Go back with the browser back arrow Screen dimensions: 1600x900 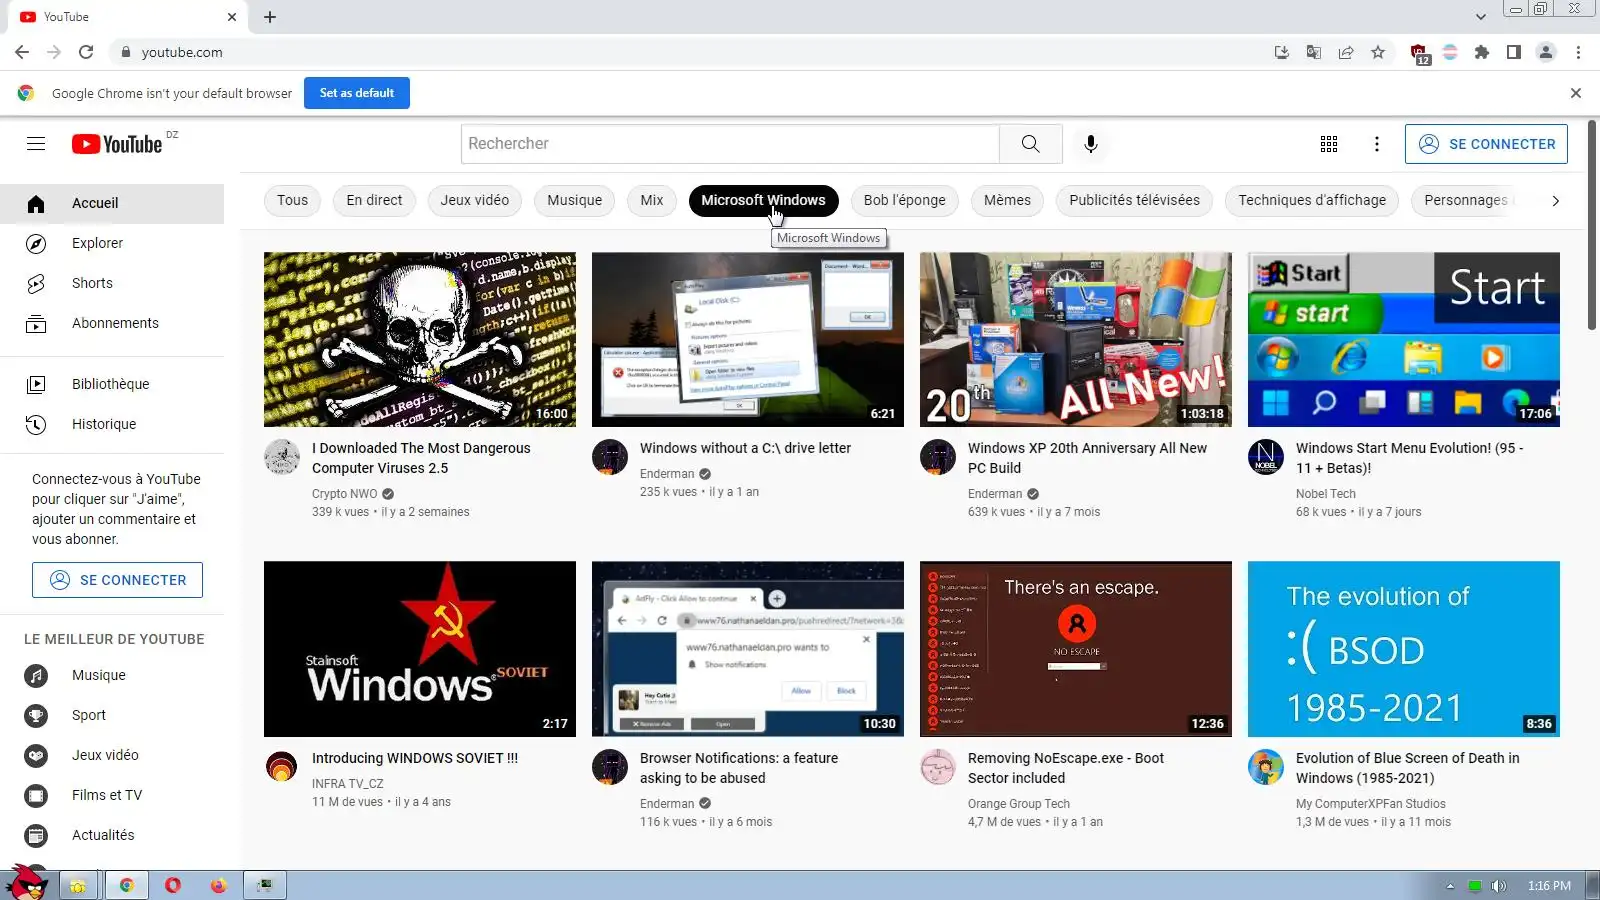22,52
